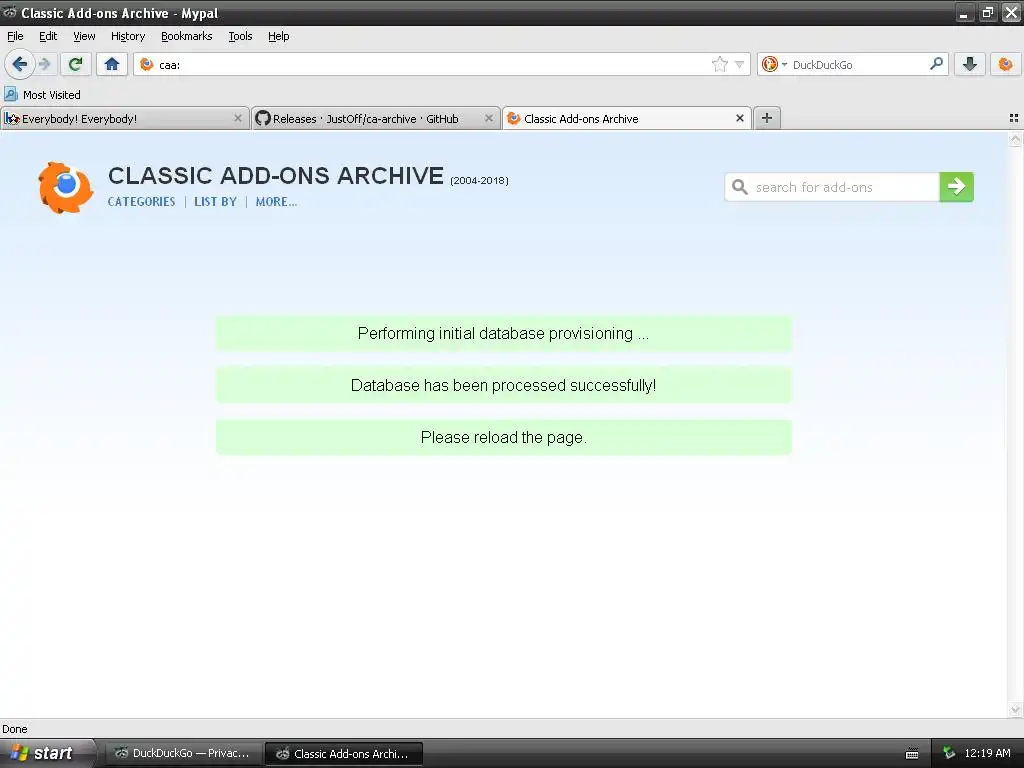Click 'Database has been processed successfully!' message
The height and width of the screenshot is (768, 1024).
(x=504, y=385)
